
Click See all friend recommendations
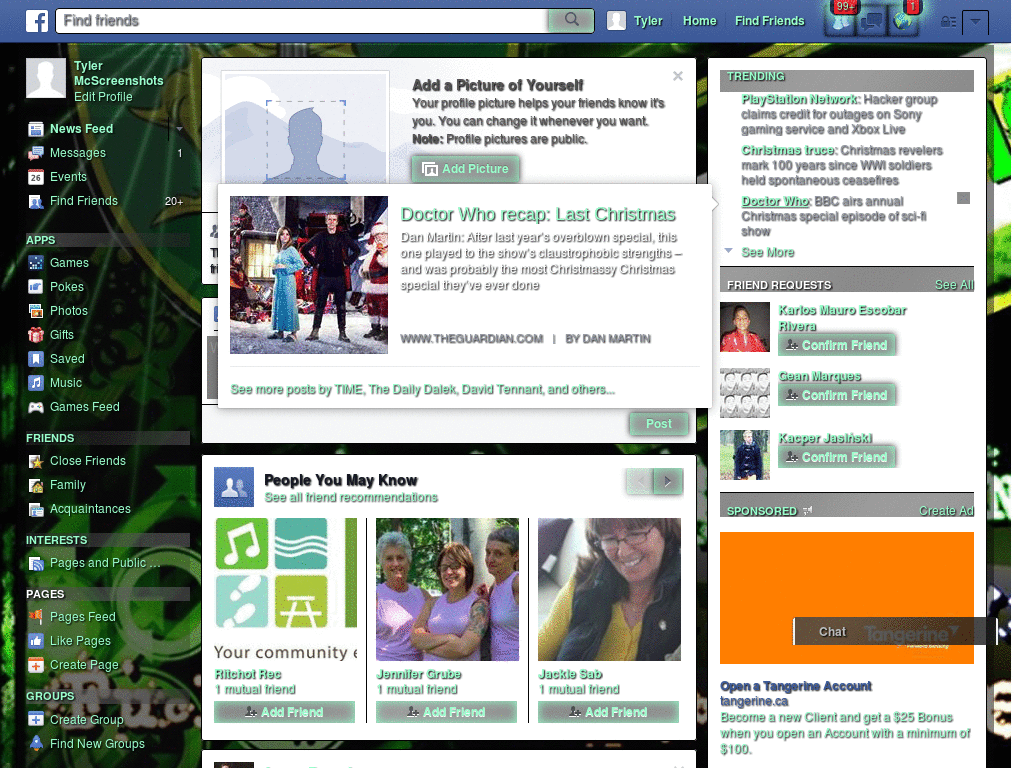click(351, 498)
